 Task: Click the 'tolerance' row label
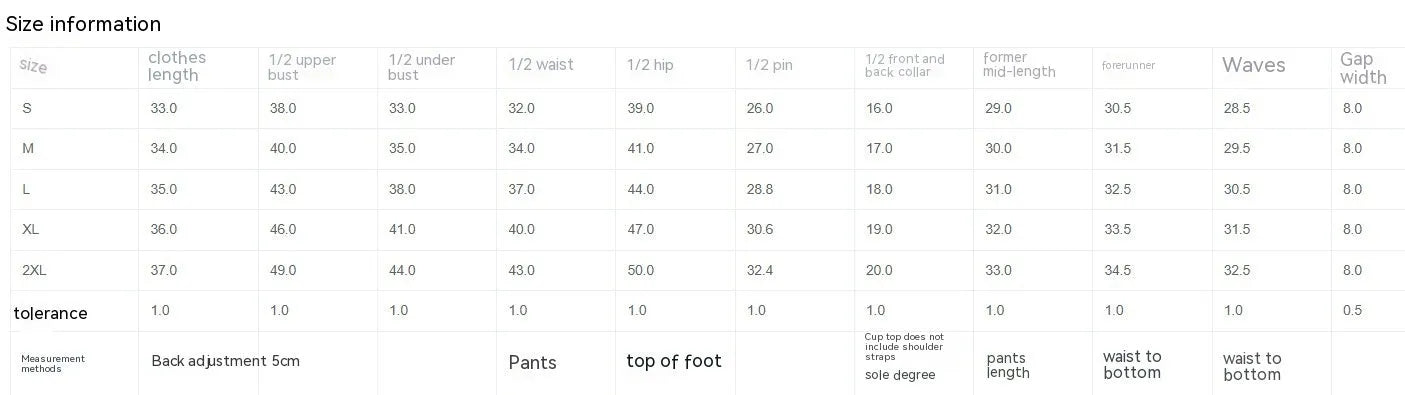(51, 313)
